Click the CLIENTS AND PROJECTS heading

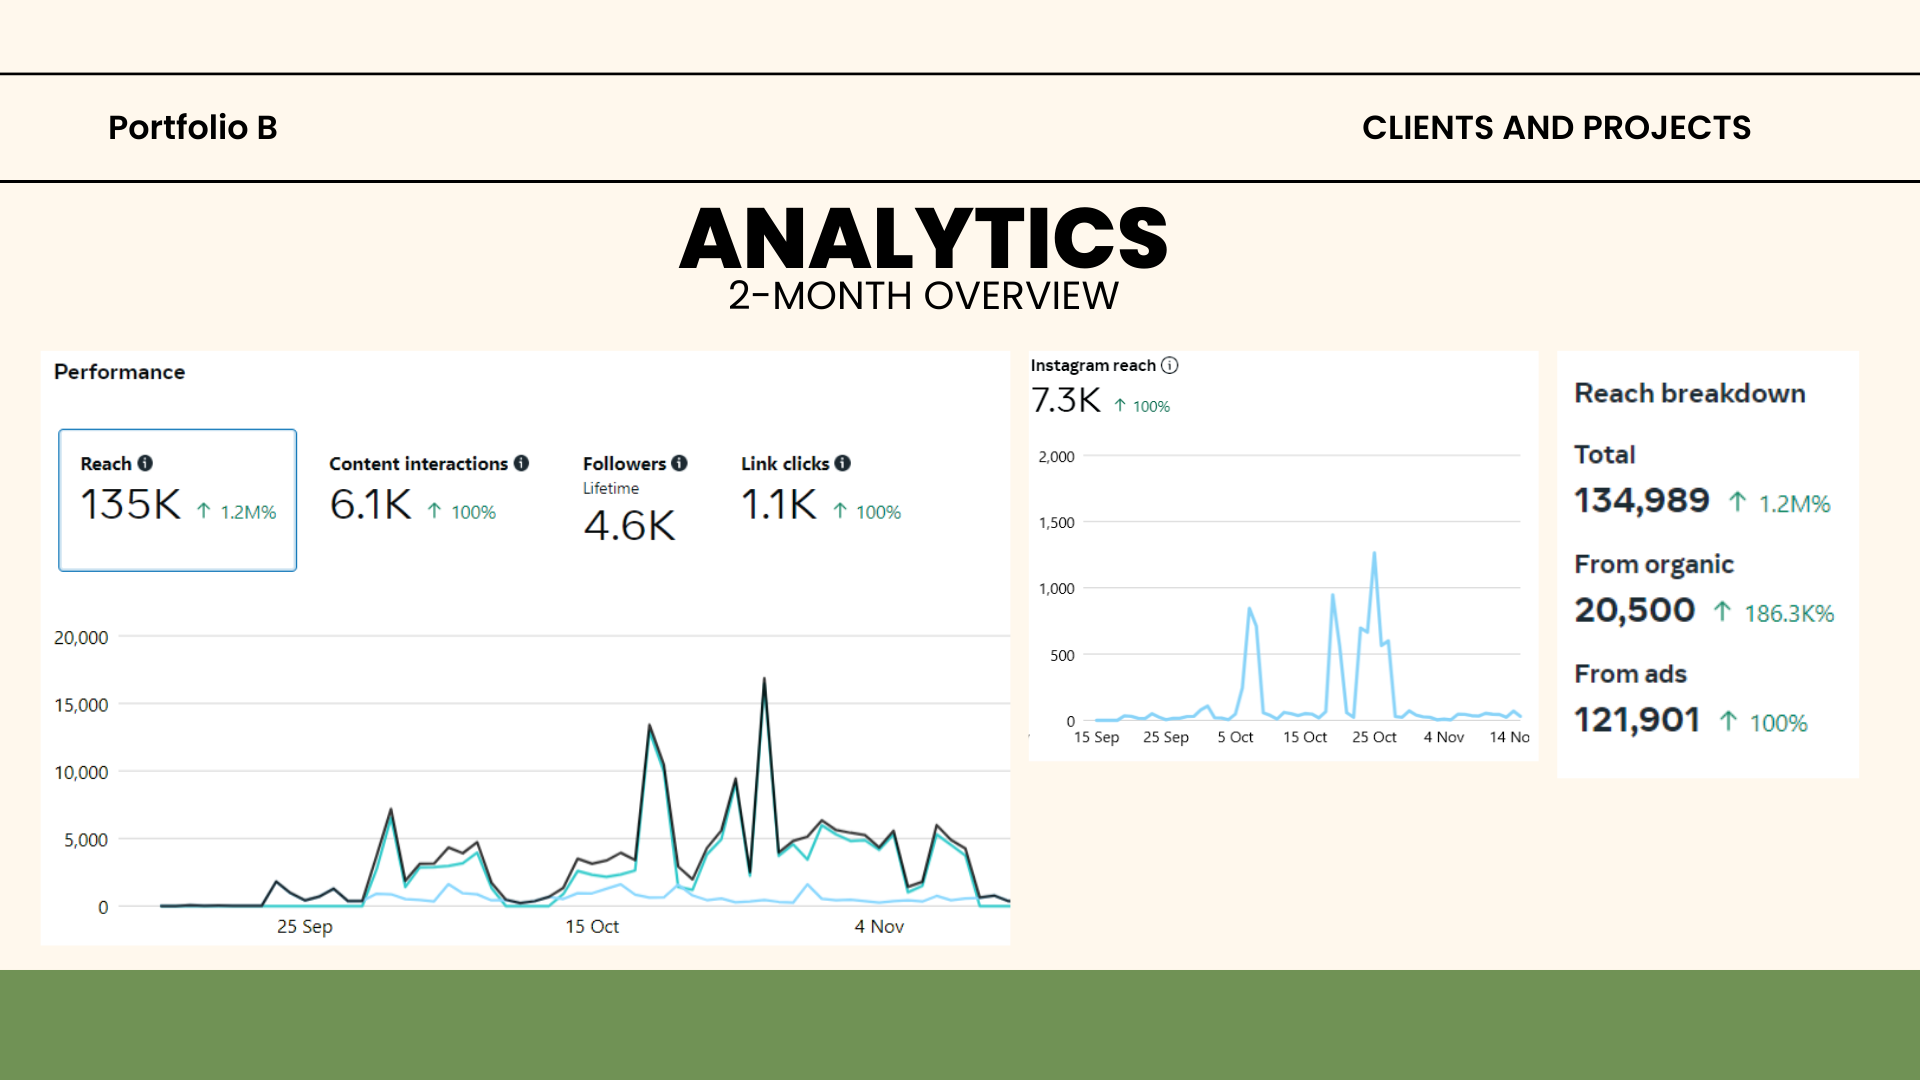click(1556, 128)
